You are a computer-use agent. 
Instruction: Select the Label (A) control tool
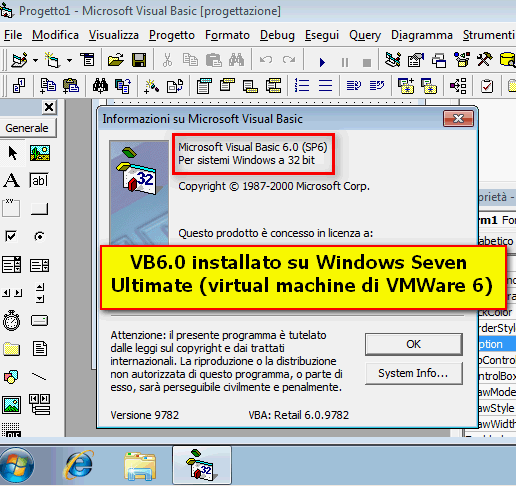(x=12, y=181)
